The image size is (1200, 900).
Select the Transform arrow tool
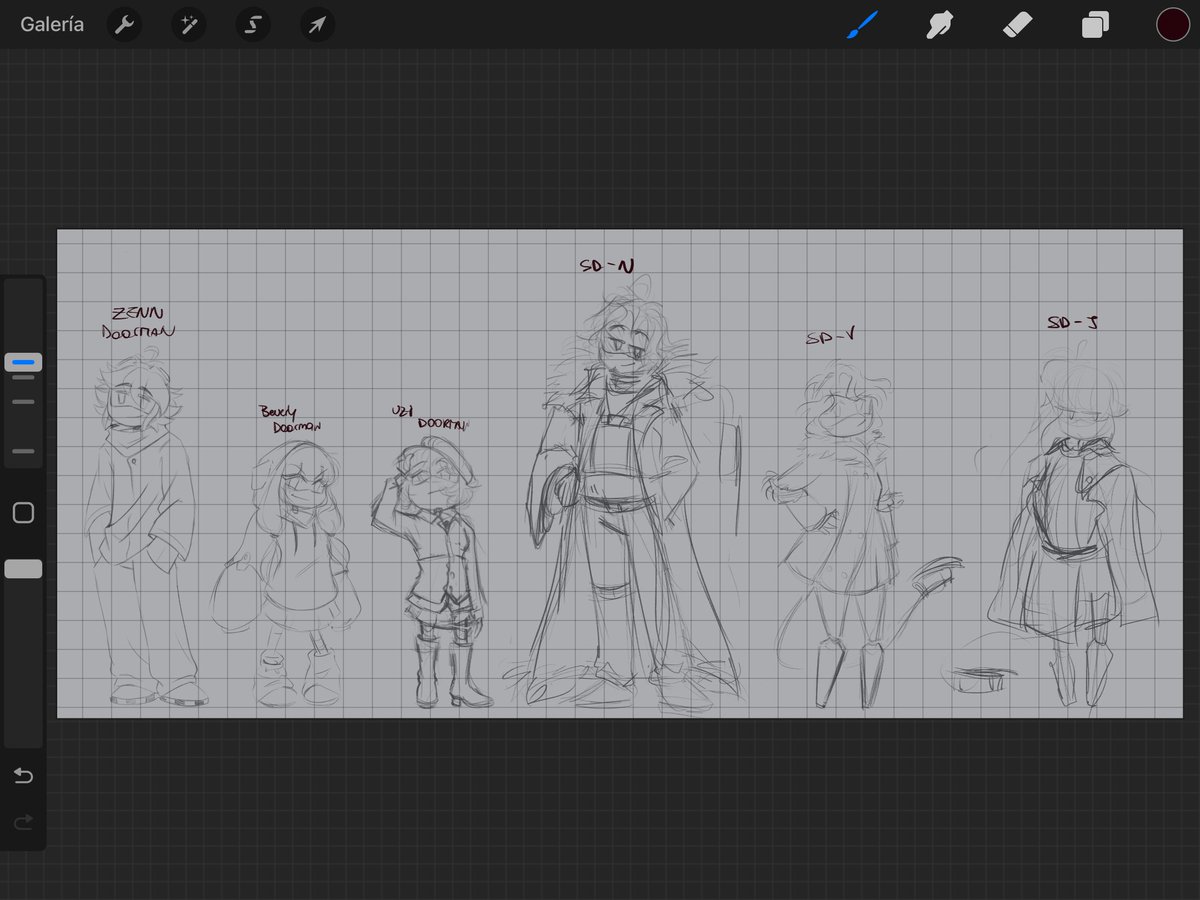pyautogui.click(x=316, y=24)
